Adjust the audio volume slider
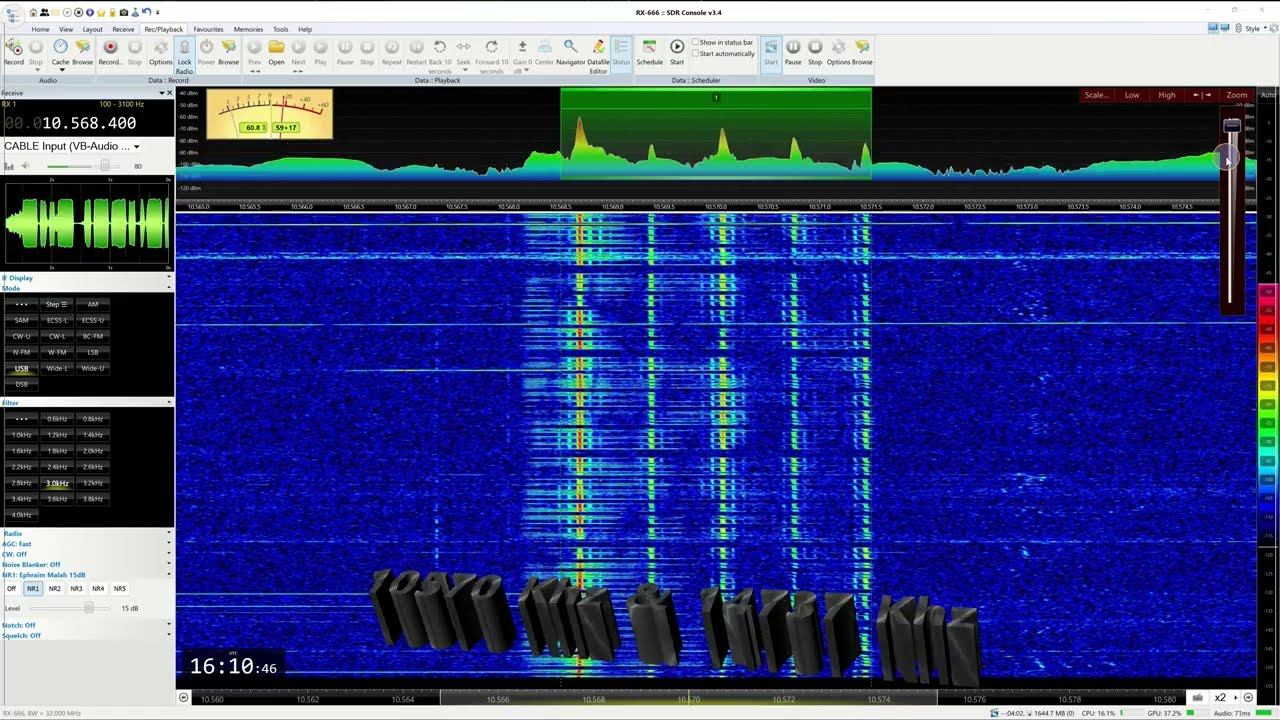Viewport: 1280px width, 720px height. tap(104, 166)
